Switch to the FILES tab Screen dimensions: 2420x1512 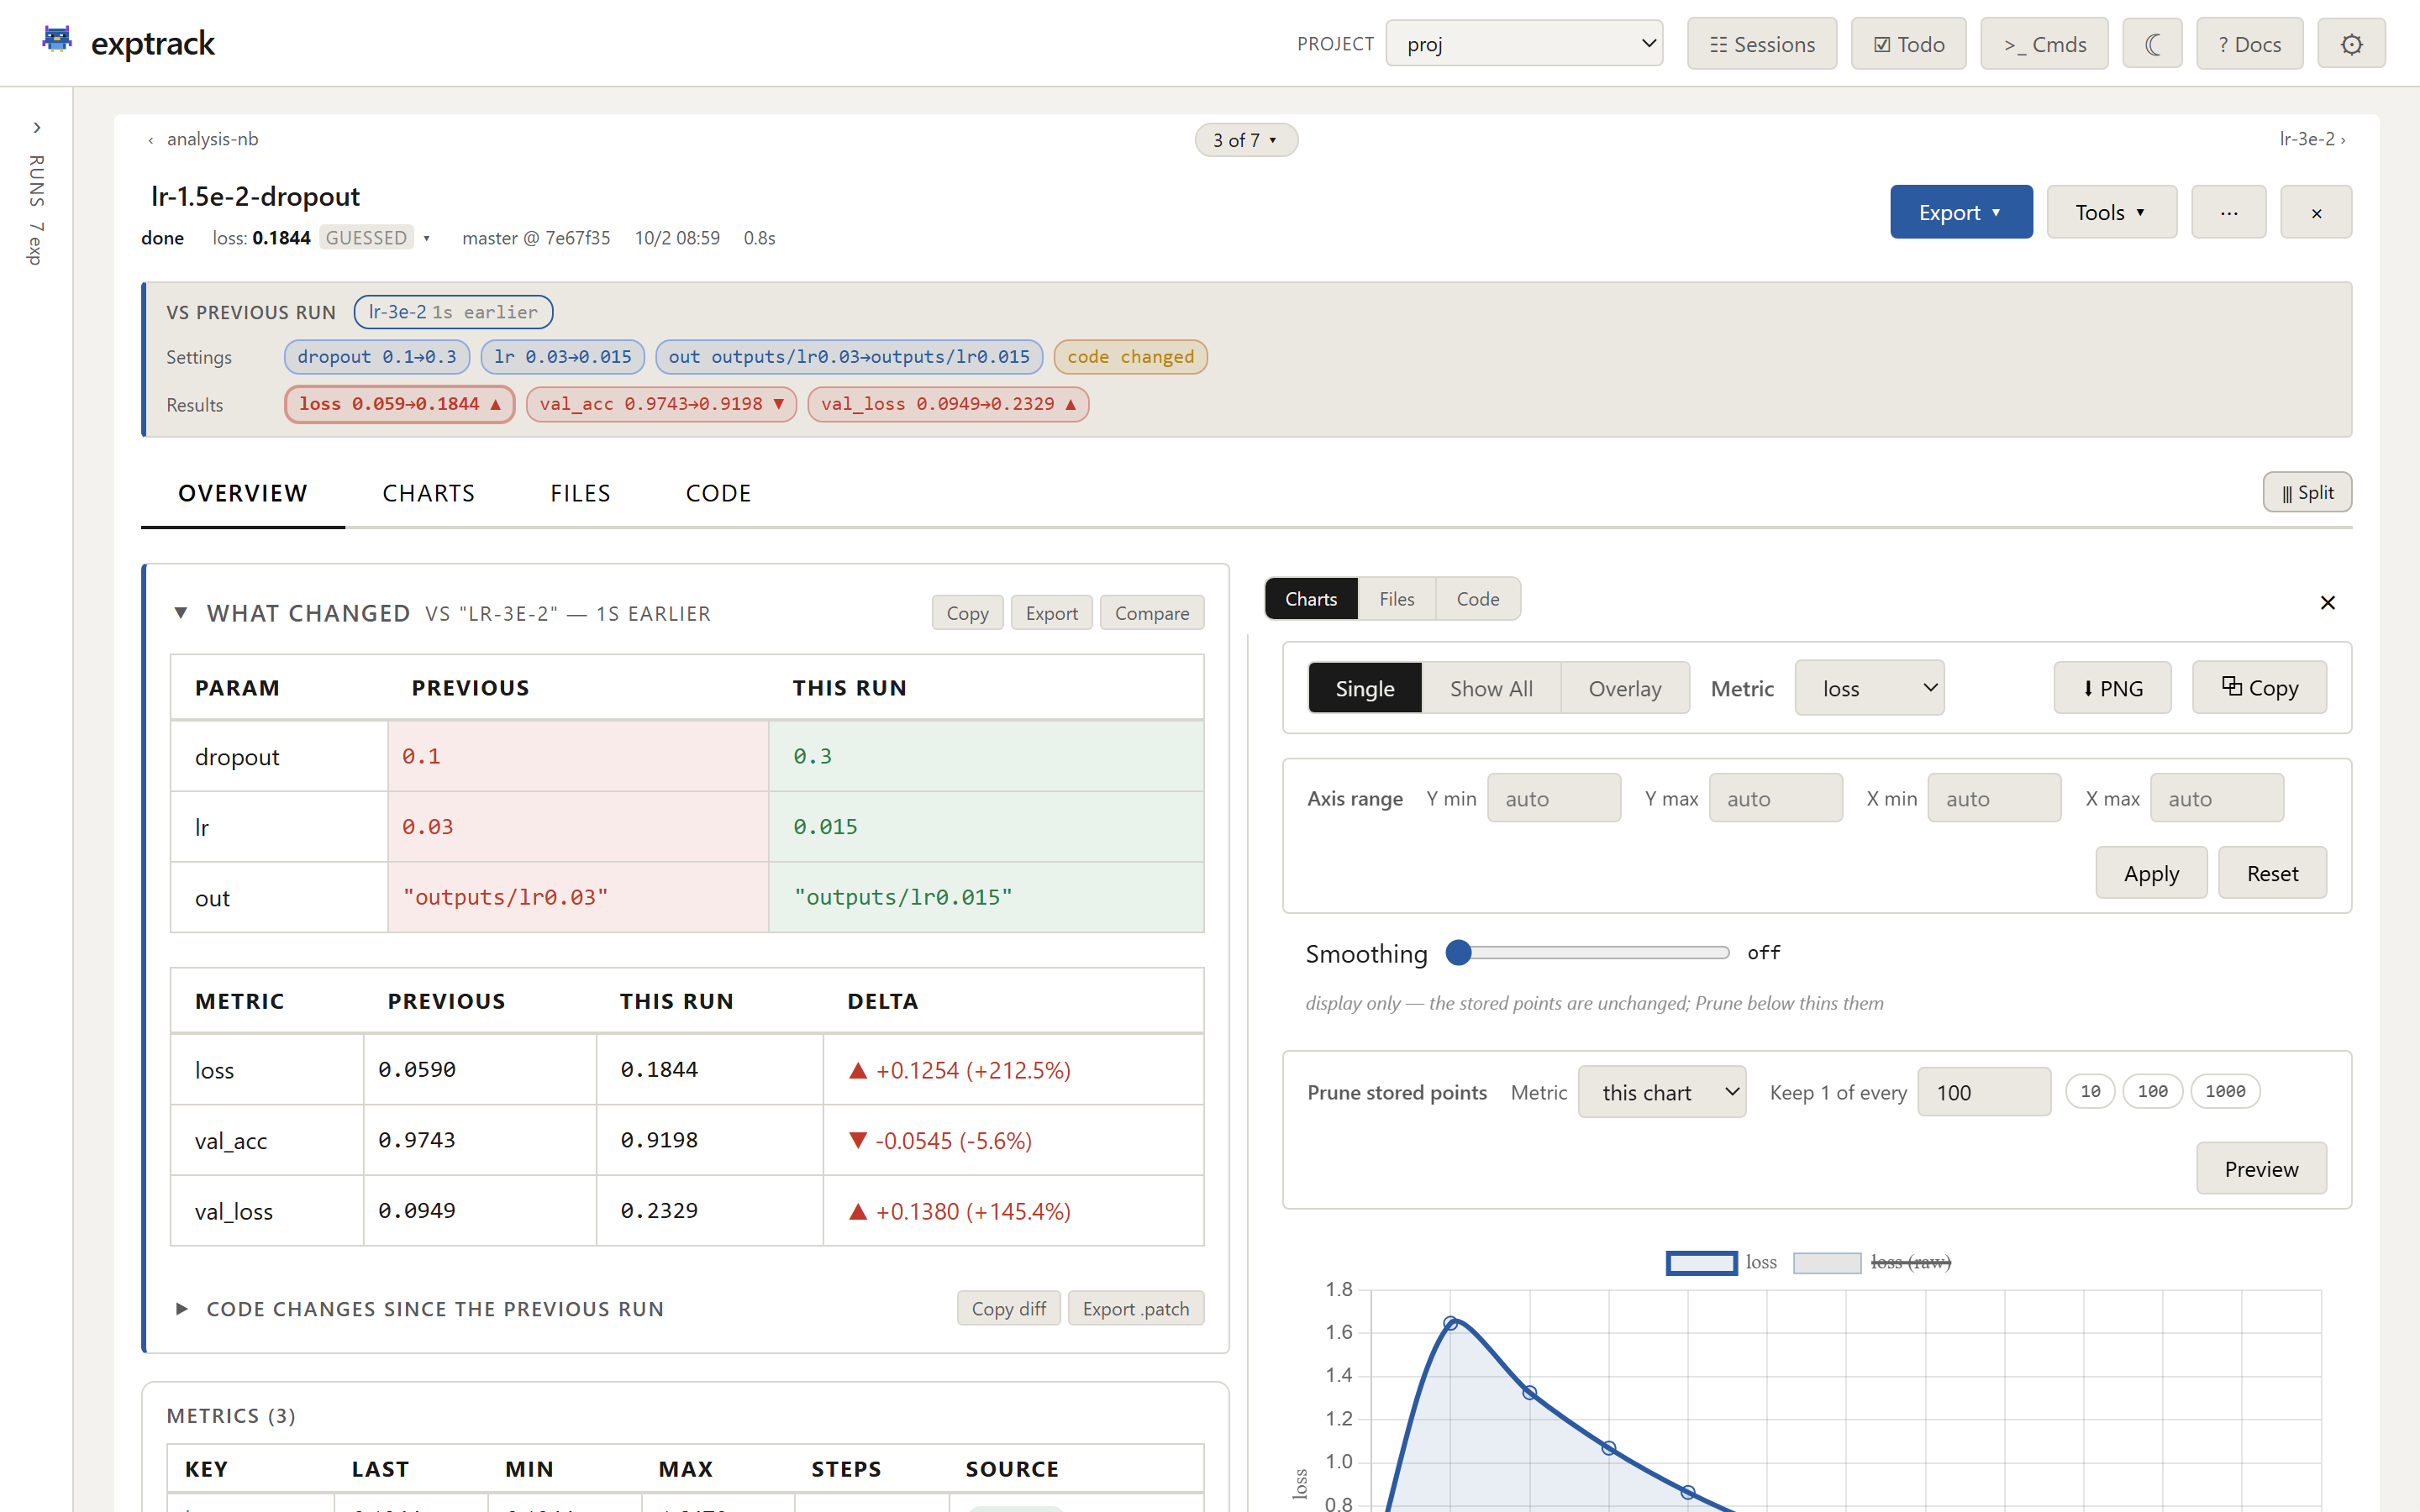pyautogui.click(x=580, y=494)
